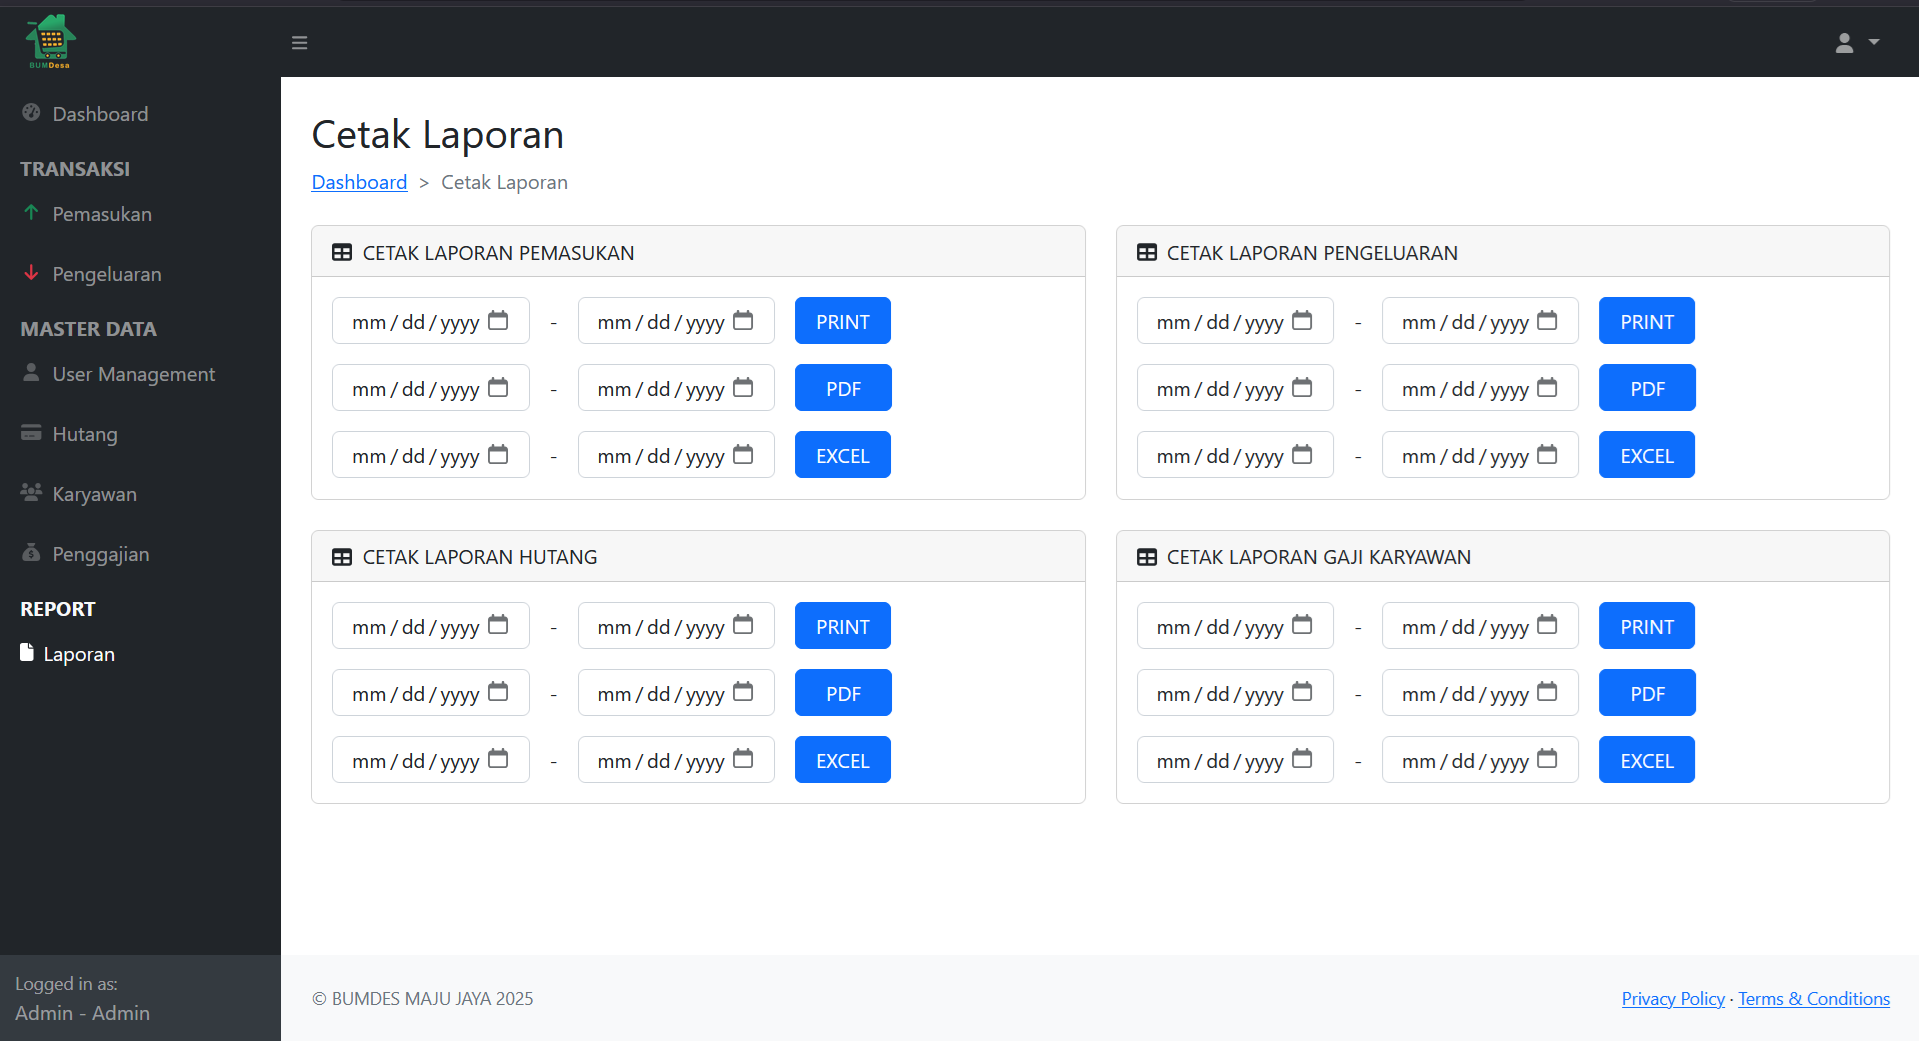Open calendar icon of Pemasukan EXCEL end date
This screenshot has height=1041, width=1919.
pos(743,454)
